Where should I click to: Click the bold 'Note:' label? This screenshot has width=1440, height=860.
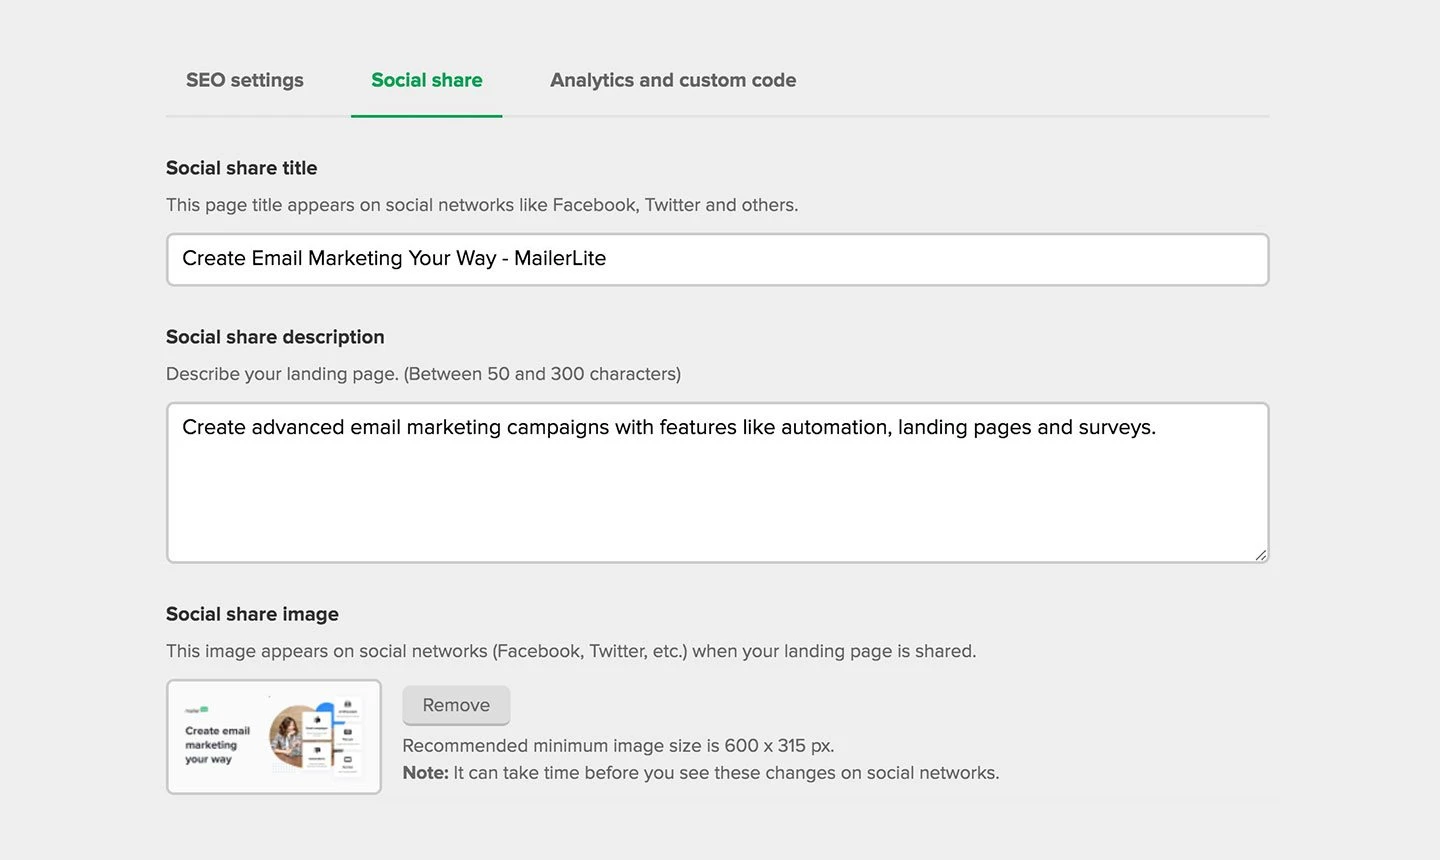(x=425, y=773)
